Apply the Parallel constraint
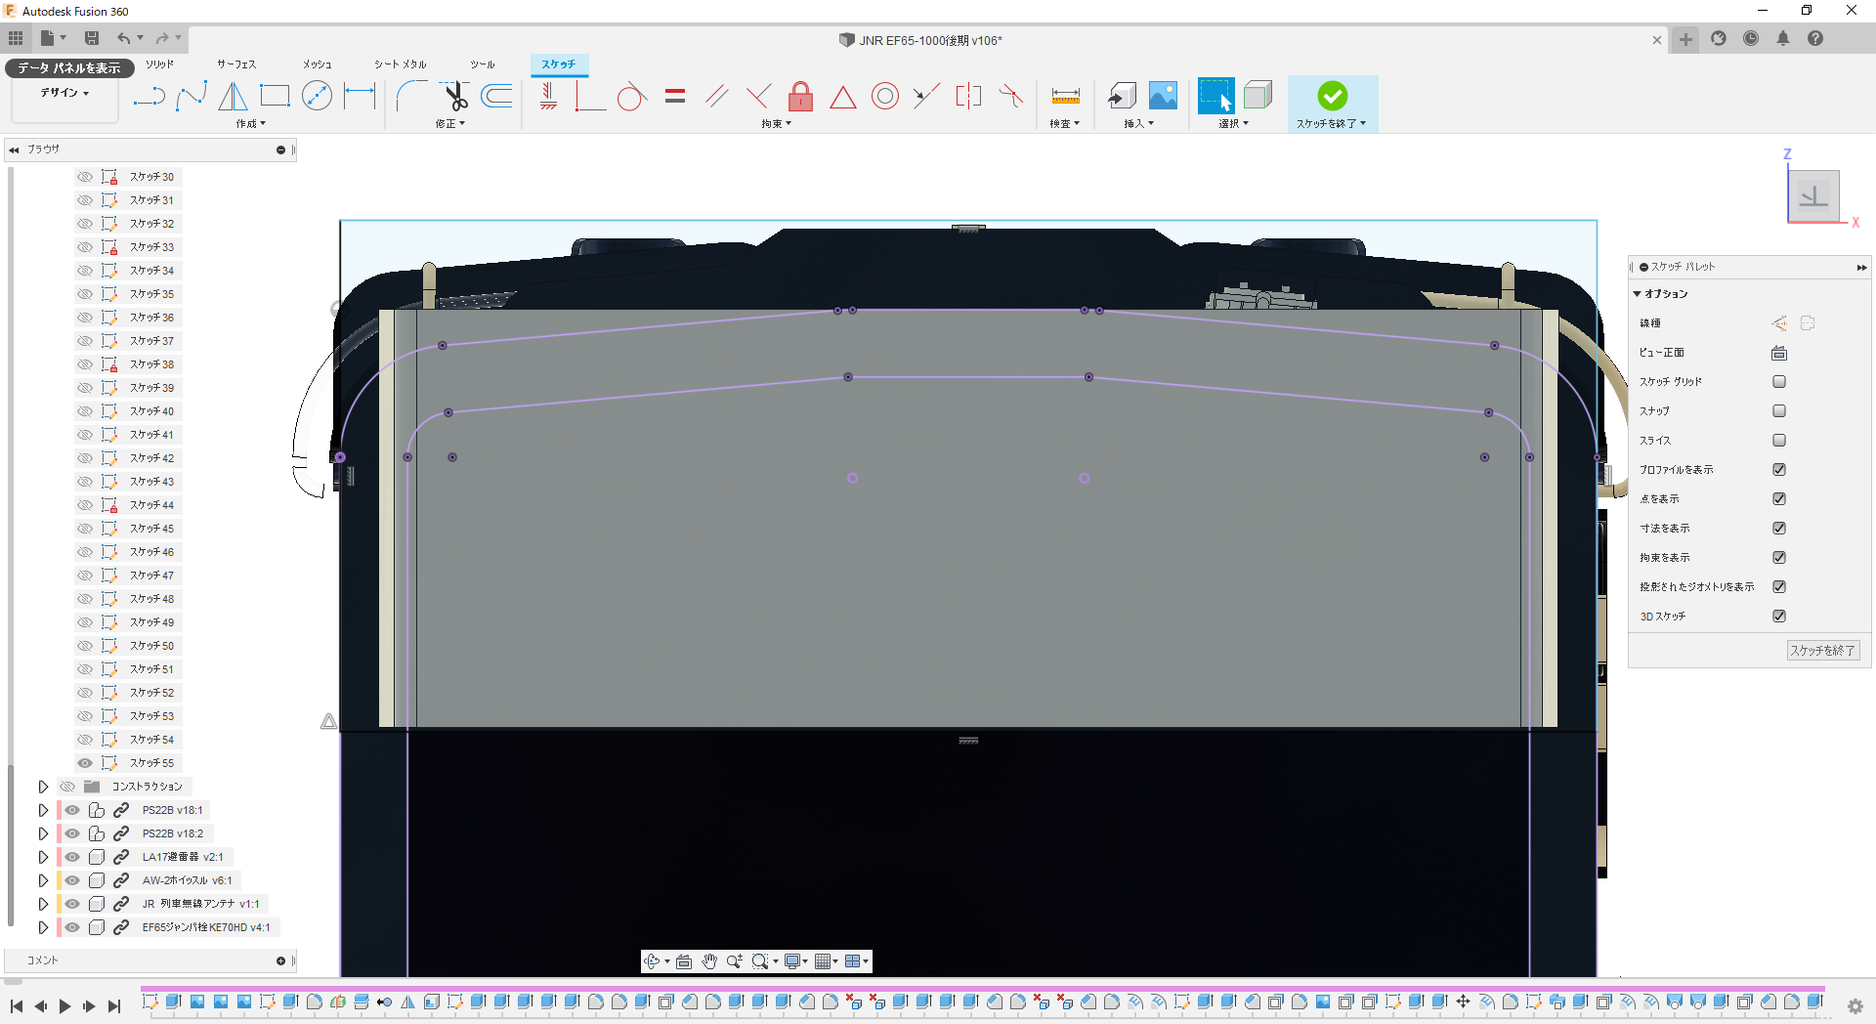 pyautogui.click(x=717, y=96)
